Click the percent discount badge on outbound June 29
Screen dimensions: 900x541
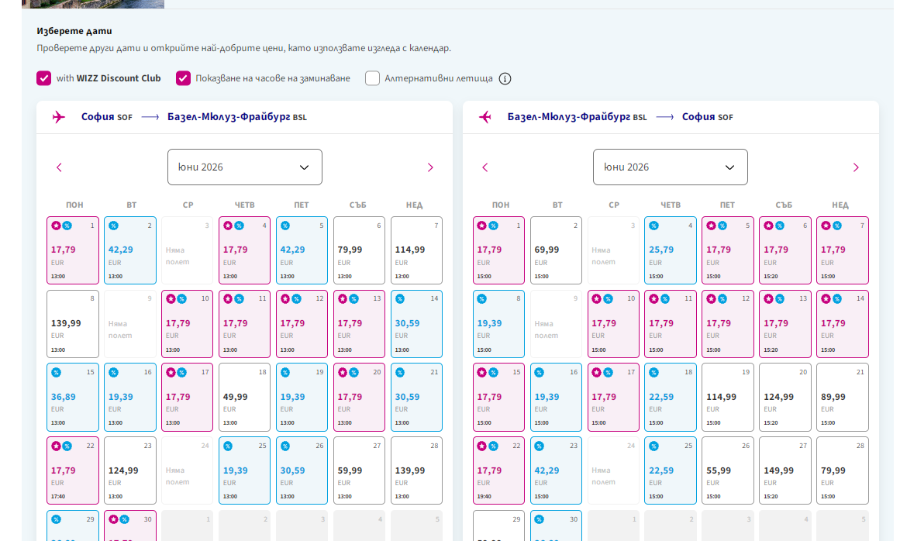[x=56, y=519]
